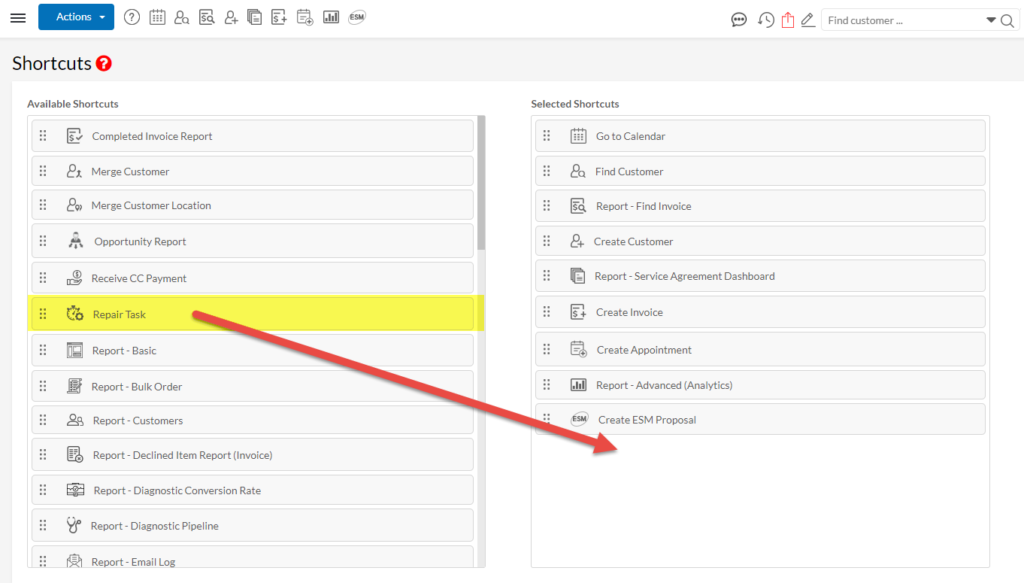Open the Create Appointment calendar-plus icon
Image resolution: width=1024 pixels, height=583 pixels.
(305, 16)
